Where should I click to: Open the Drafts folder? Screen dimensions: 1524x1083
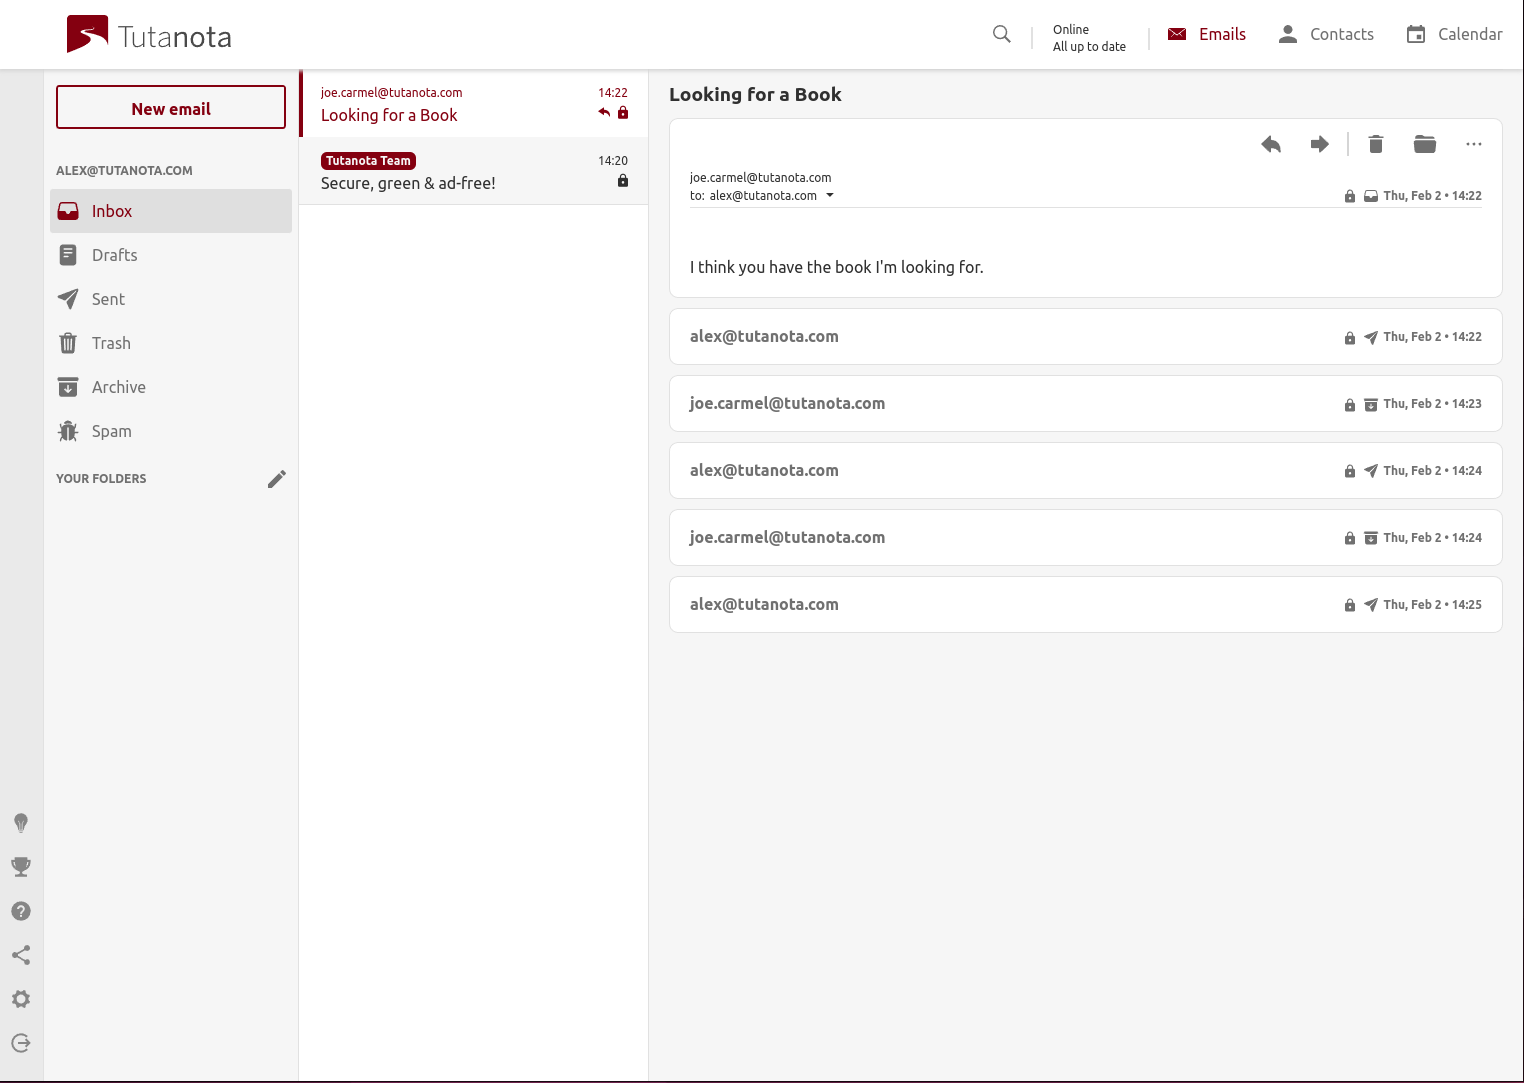[115, 255]
